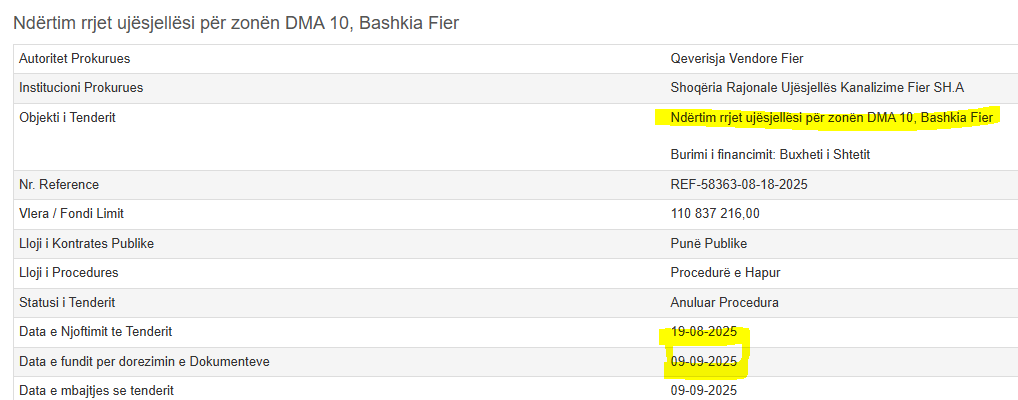The height and width of the screenshot is (400, 1018).
Task: Click the highlighted announcement date 19-08-2025
Action: pyautogui.click(x=704, y=332)
